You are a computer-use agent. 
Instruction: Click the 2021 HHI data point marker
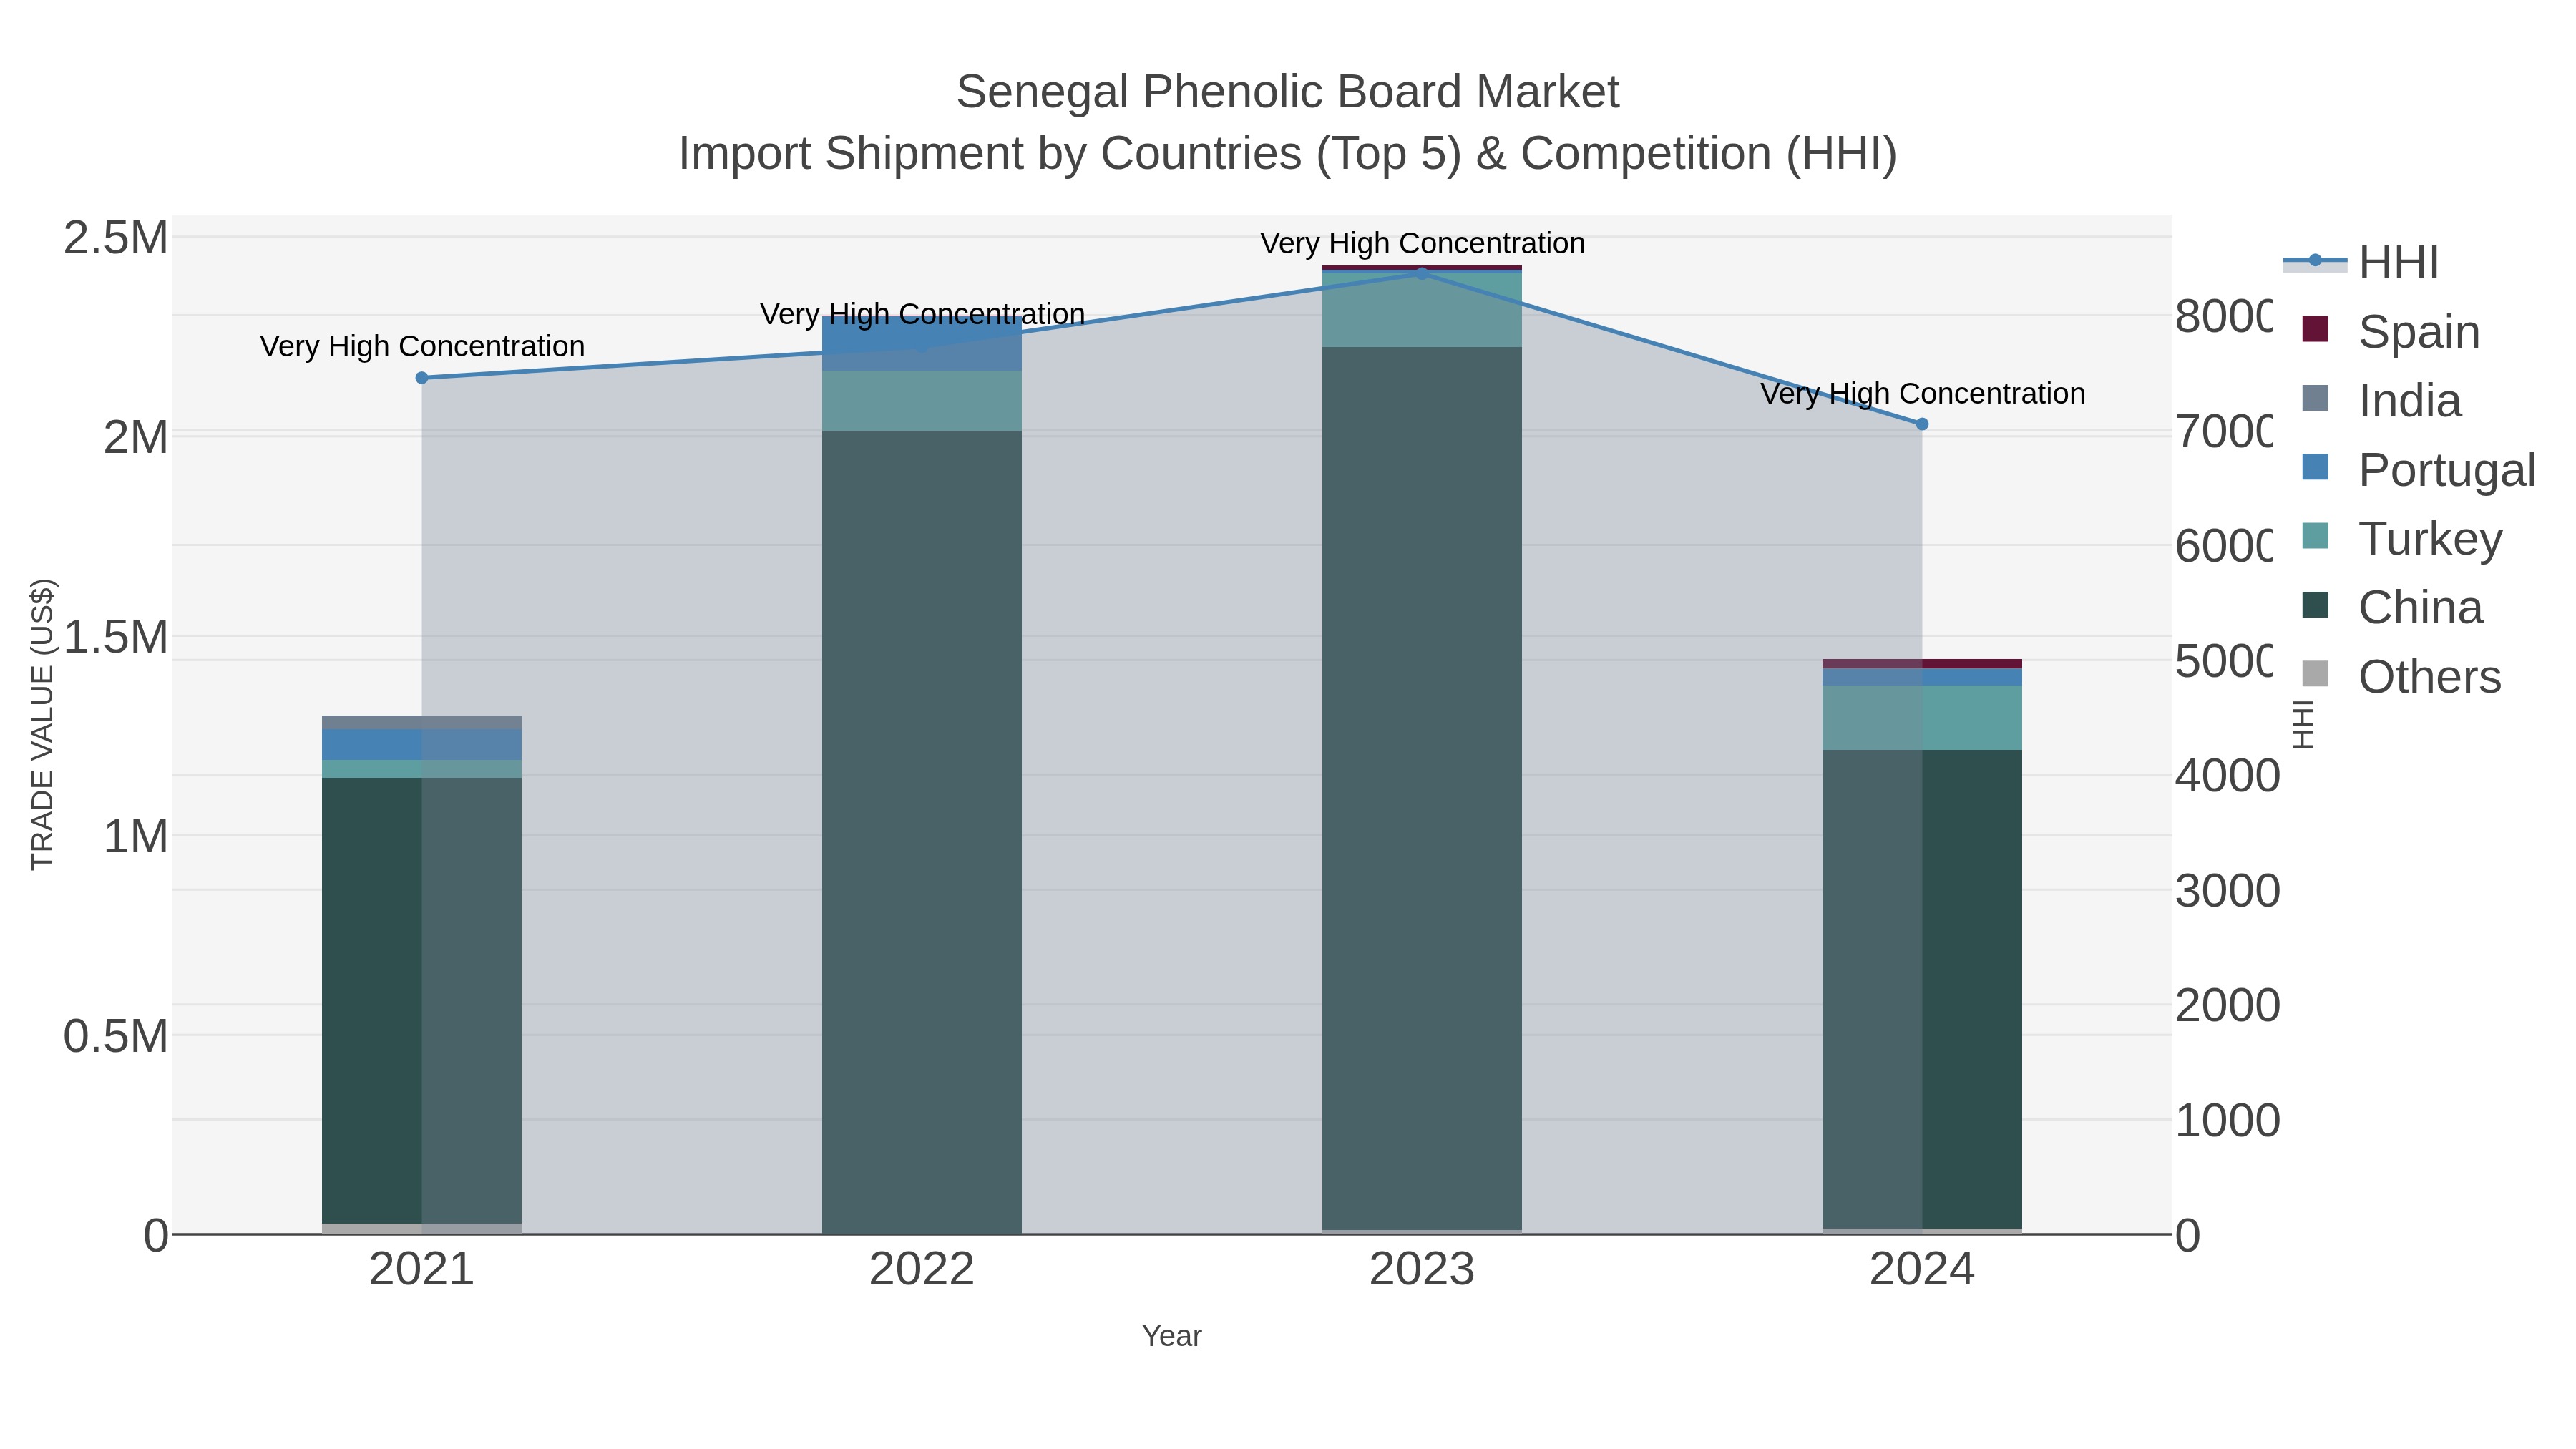point(422,378)
